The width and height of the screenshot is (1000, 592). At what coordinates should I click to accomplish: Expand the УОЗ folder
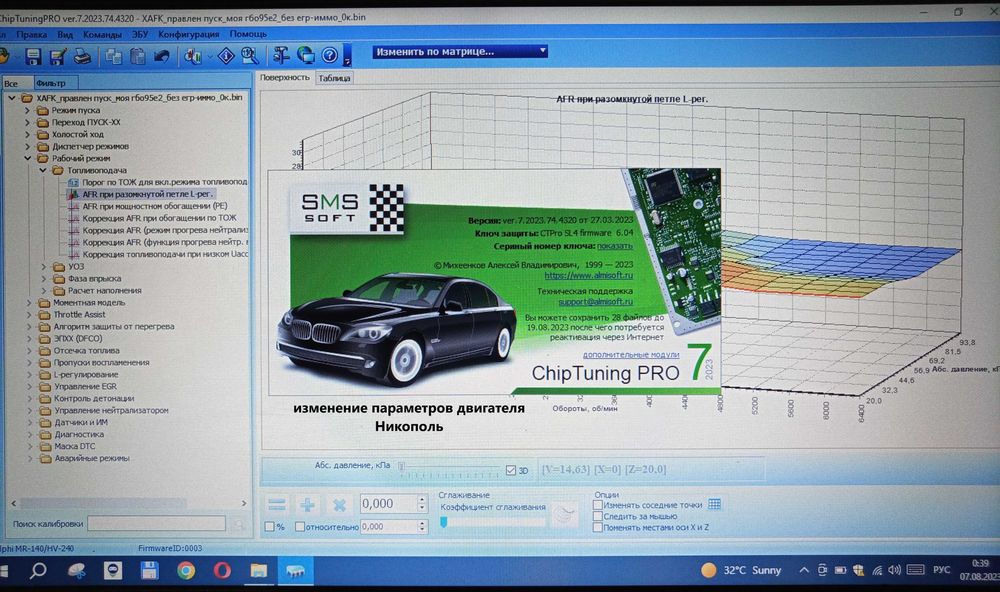(43, 266)
